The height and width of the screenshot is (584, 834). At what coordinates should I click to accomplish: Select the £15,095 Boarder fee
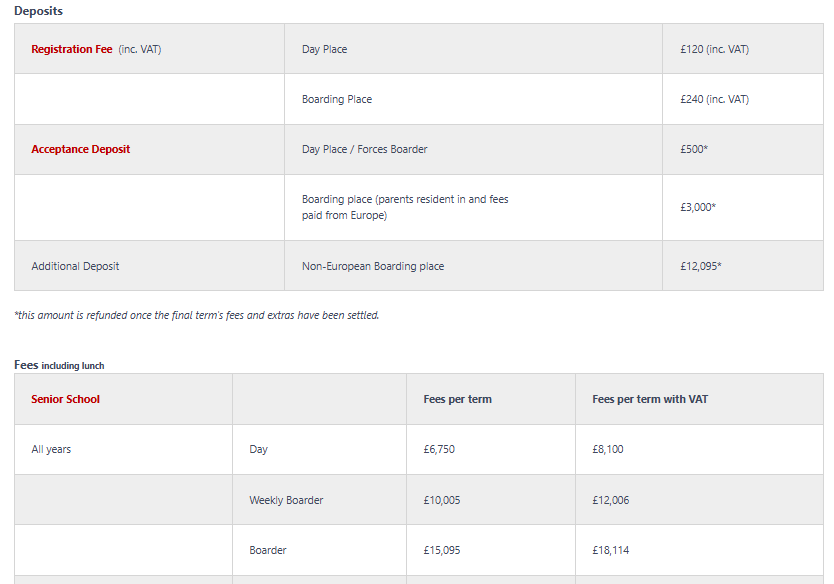point(441,550)
